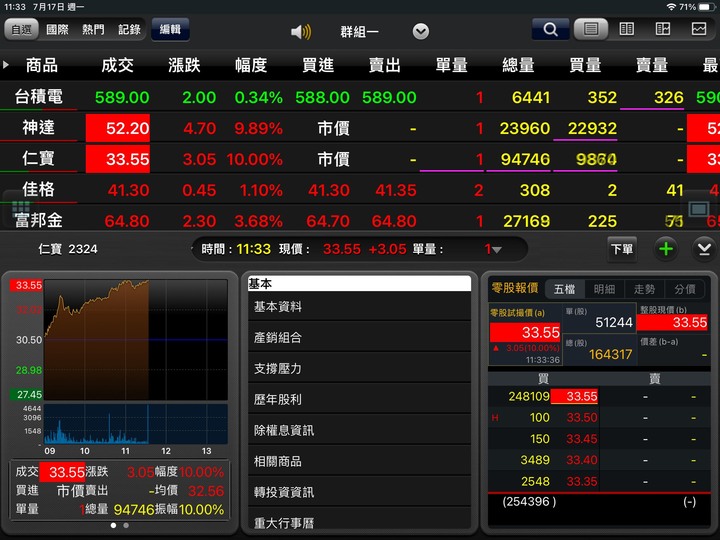Sort by the 總量 column header

tap(518, 65)
